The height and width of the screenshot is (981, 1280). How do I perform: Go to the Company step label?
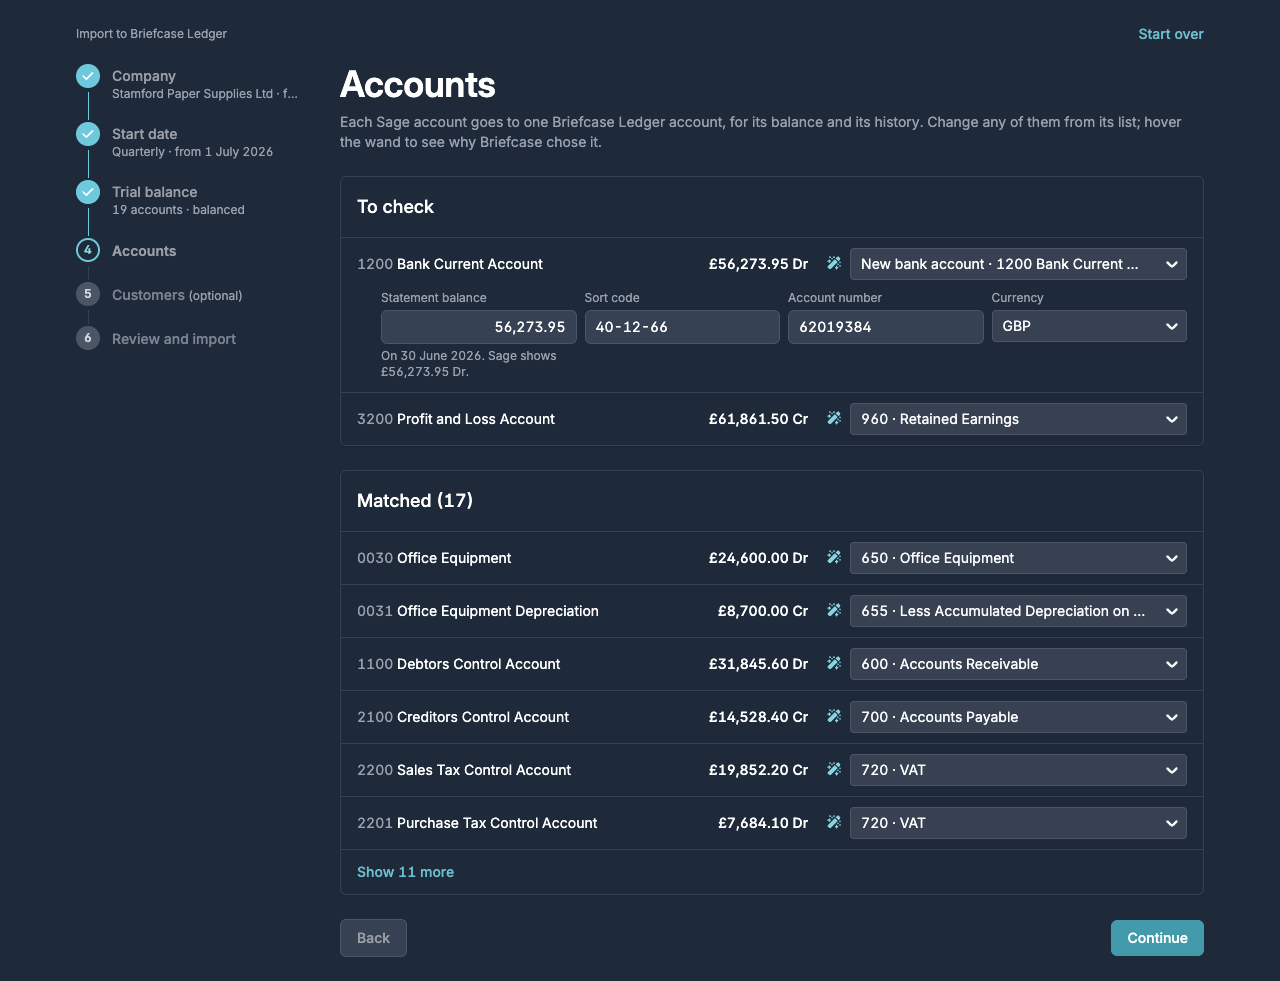(x=144, y=76)
